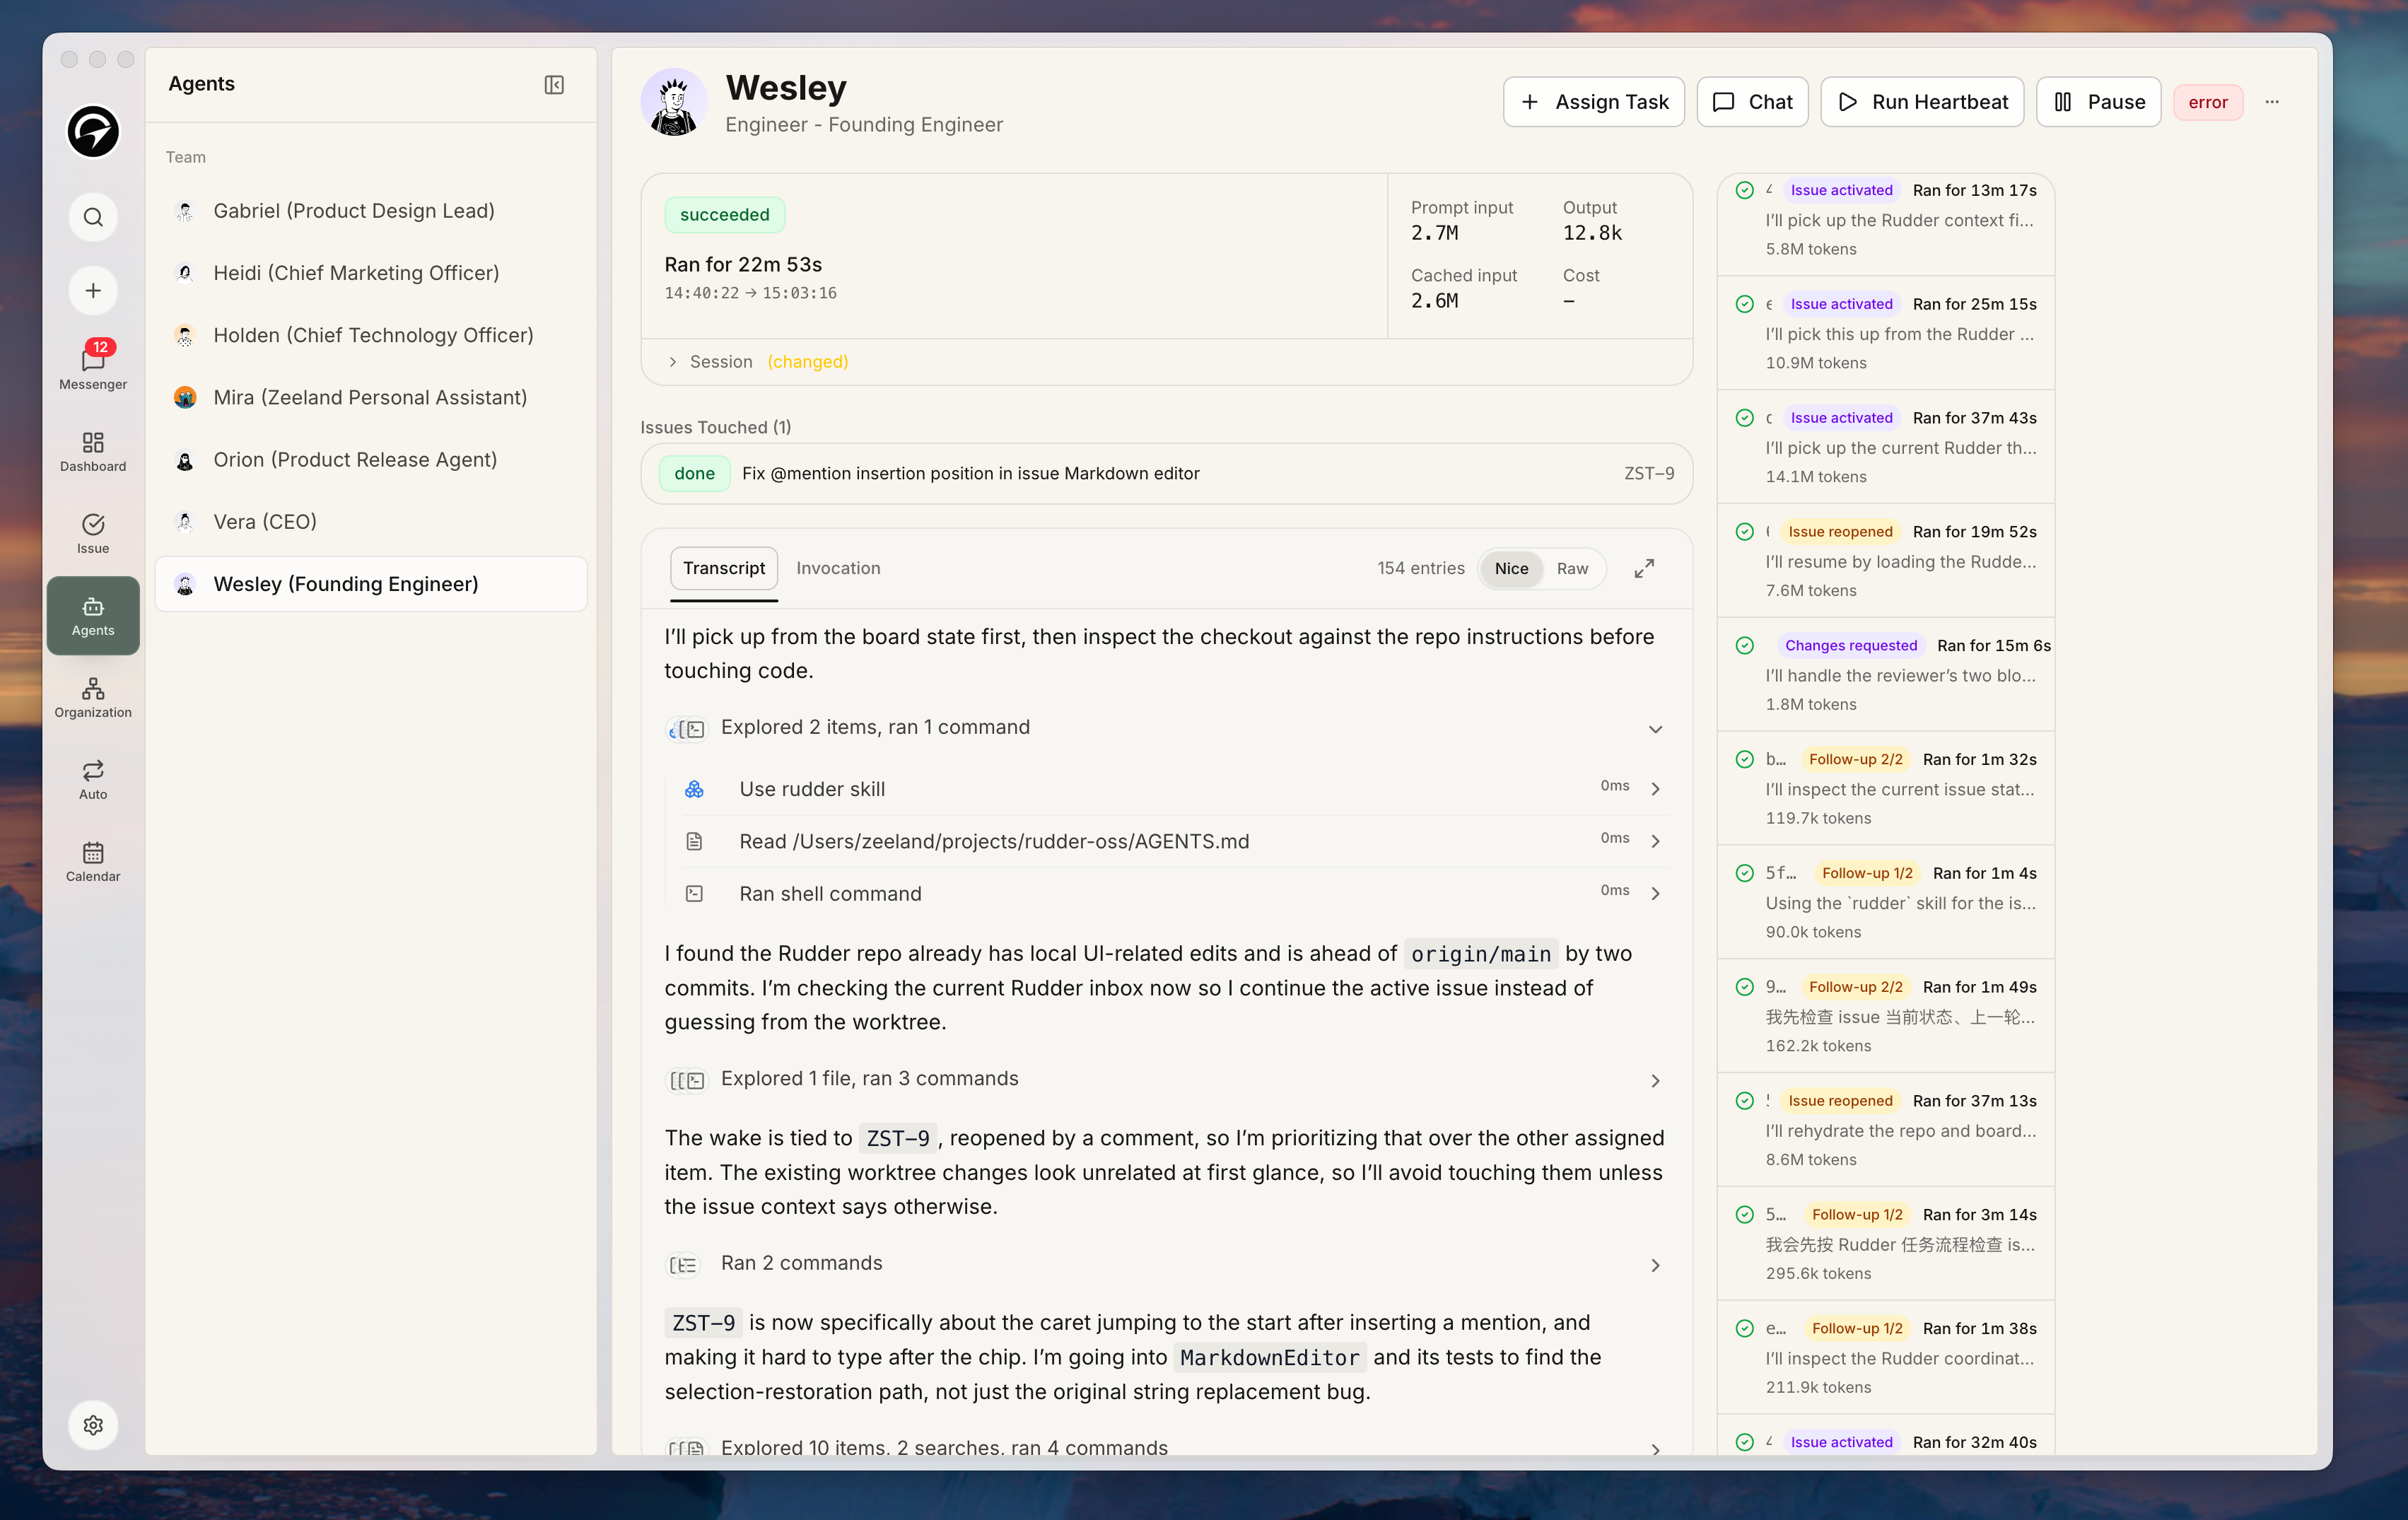2408x1520 pixels.
Task: Open Follow-up 1/2 run of 1m 4s
Action: tap(1887, 902)
